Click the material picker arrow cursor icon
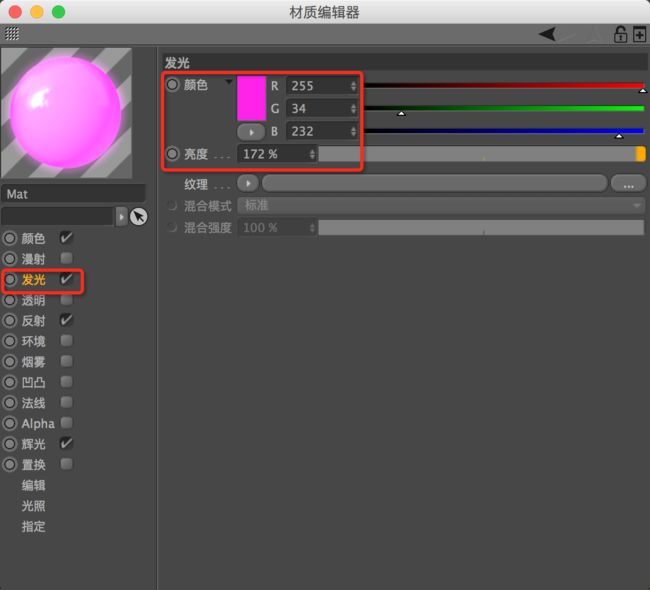The width and height of the screenshot is (650, 590). (x=138, y=216)
